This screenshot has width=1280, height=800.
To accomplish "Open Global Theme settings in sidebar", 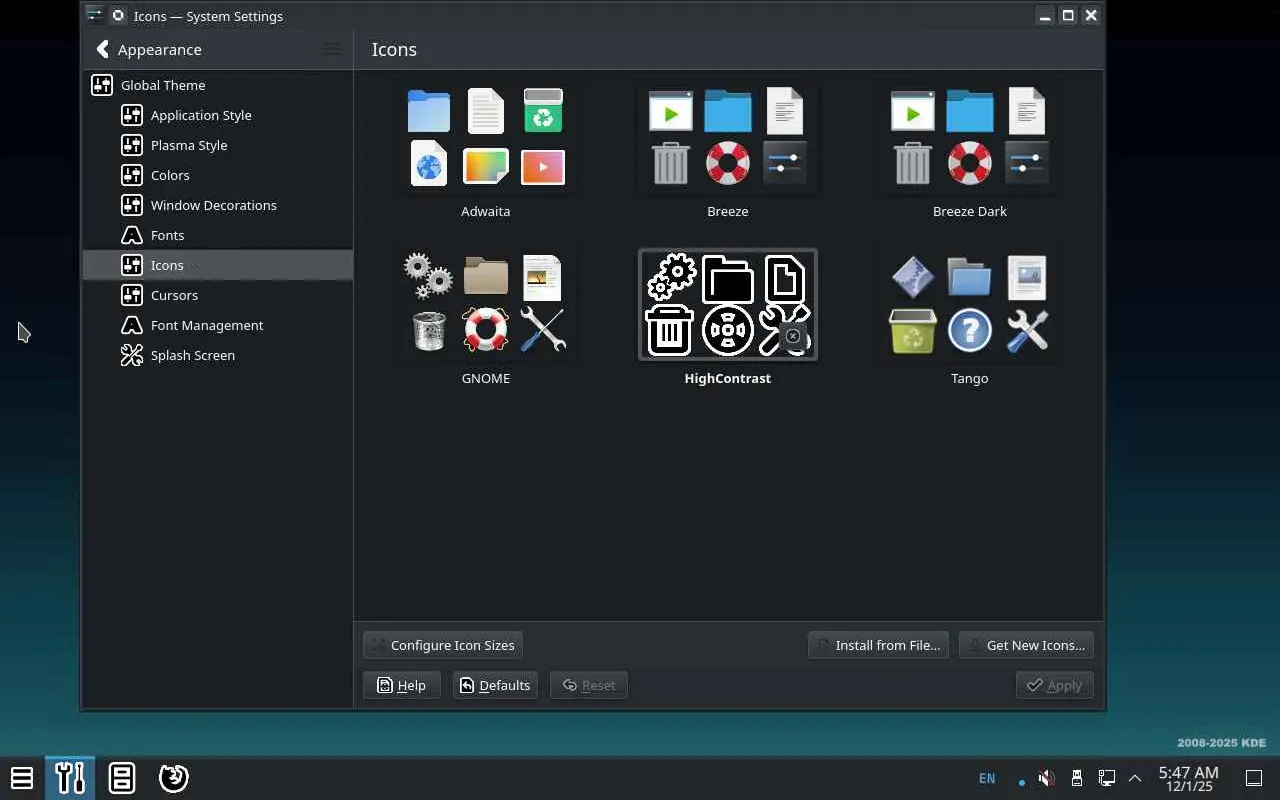I will 218,85.
